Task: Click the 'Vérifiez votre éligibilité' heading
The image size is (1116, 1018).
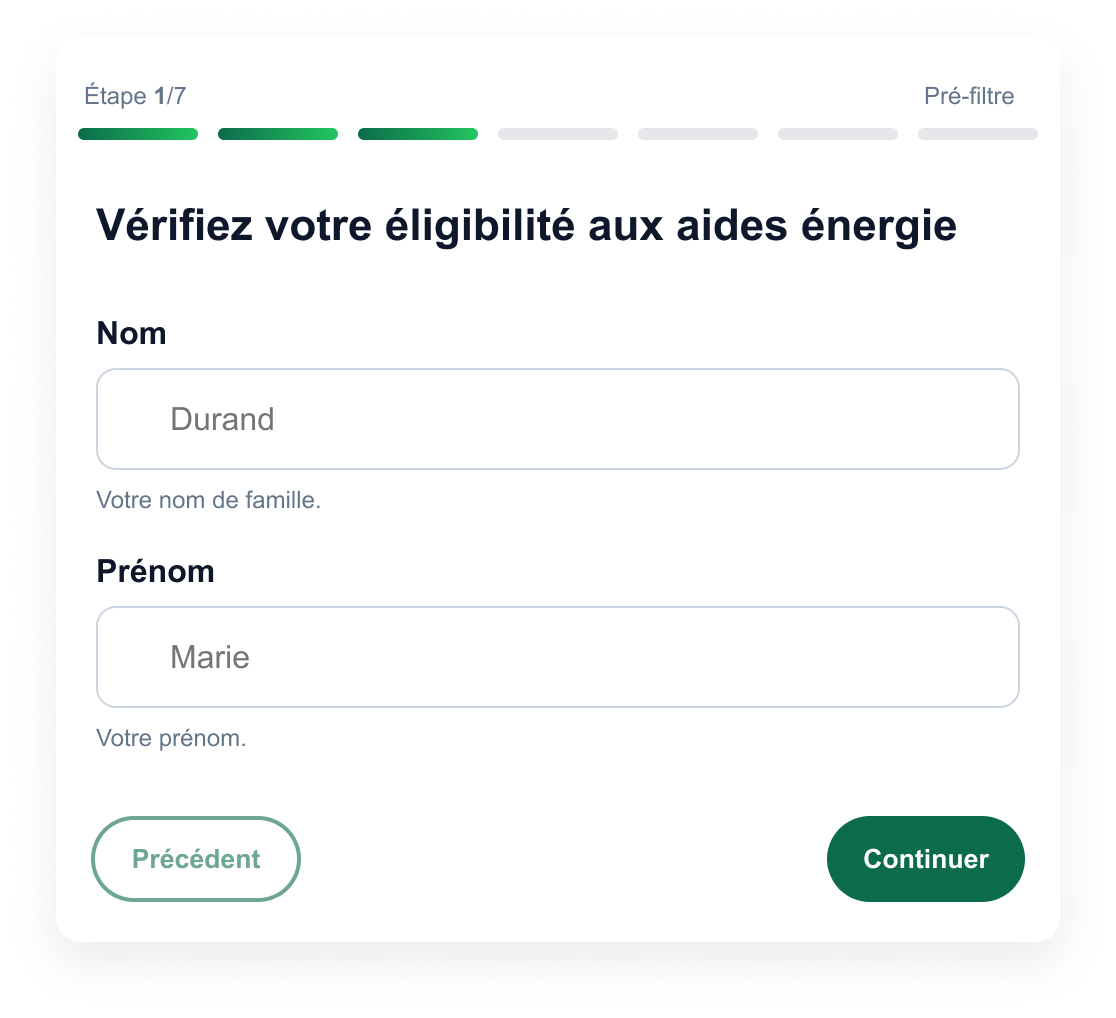Action: coord(526,226)
